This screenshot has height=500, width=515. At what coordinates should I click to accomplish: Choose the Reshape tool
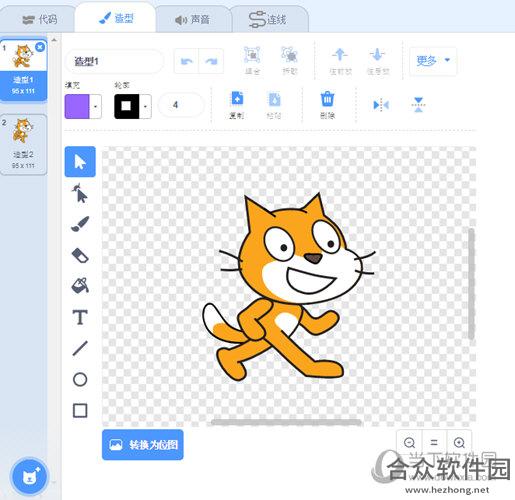pyautogui.click(x=80, y=193)
